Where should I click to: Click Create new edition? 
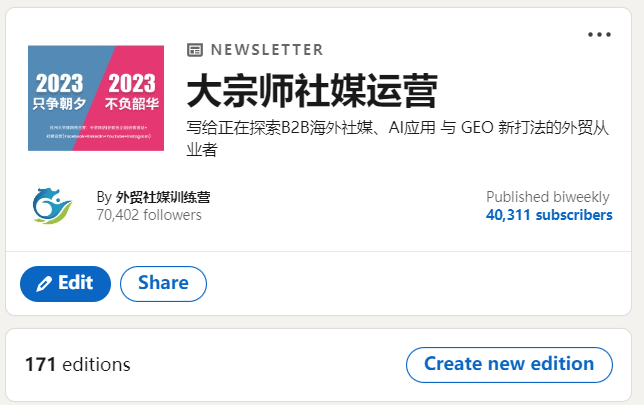(509, 364)
